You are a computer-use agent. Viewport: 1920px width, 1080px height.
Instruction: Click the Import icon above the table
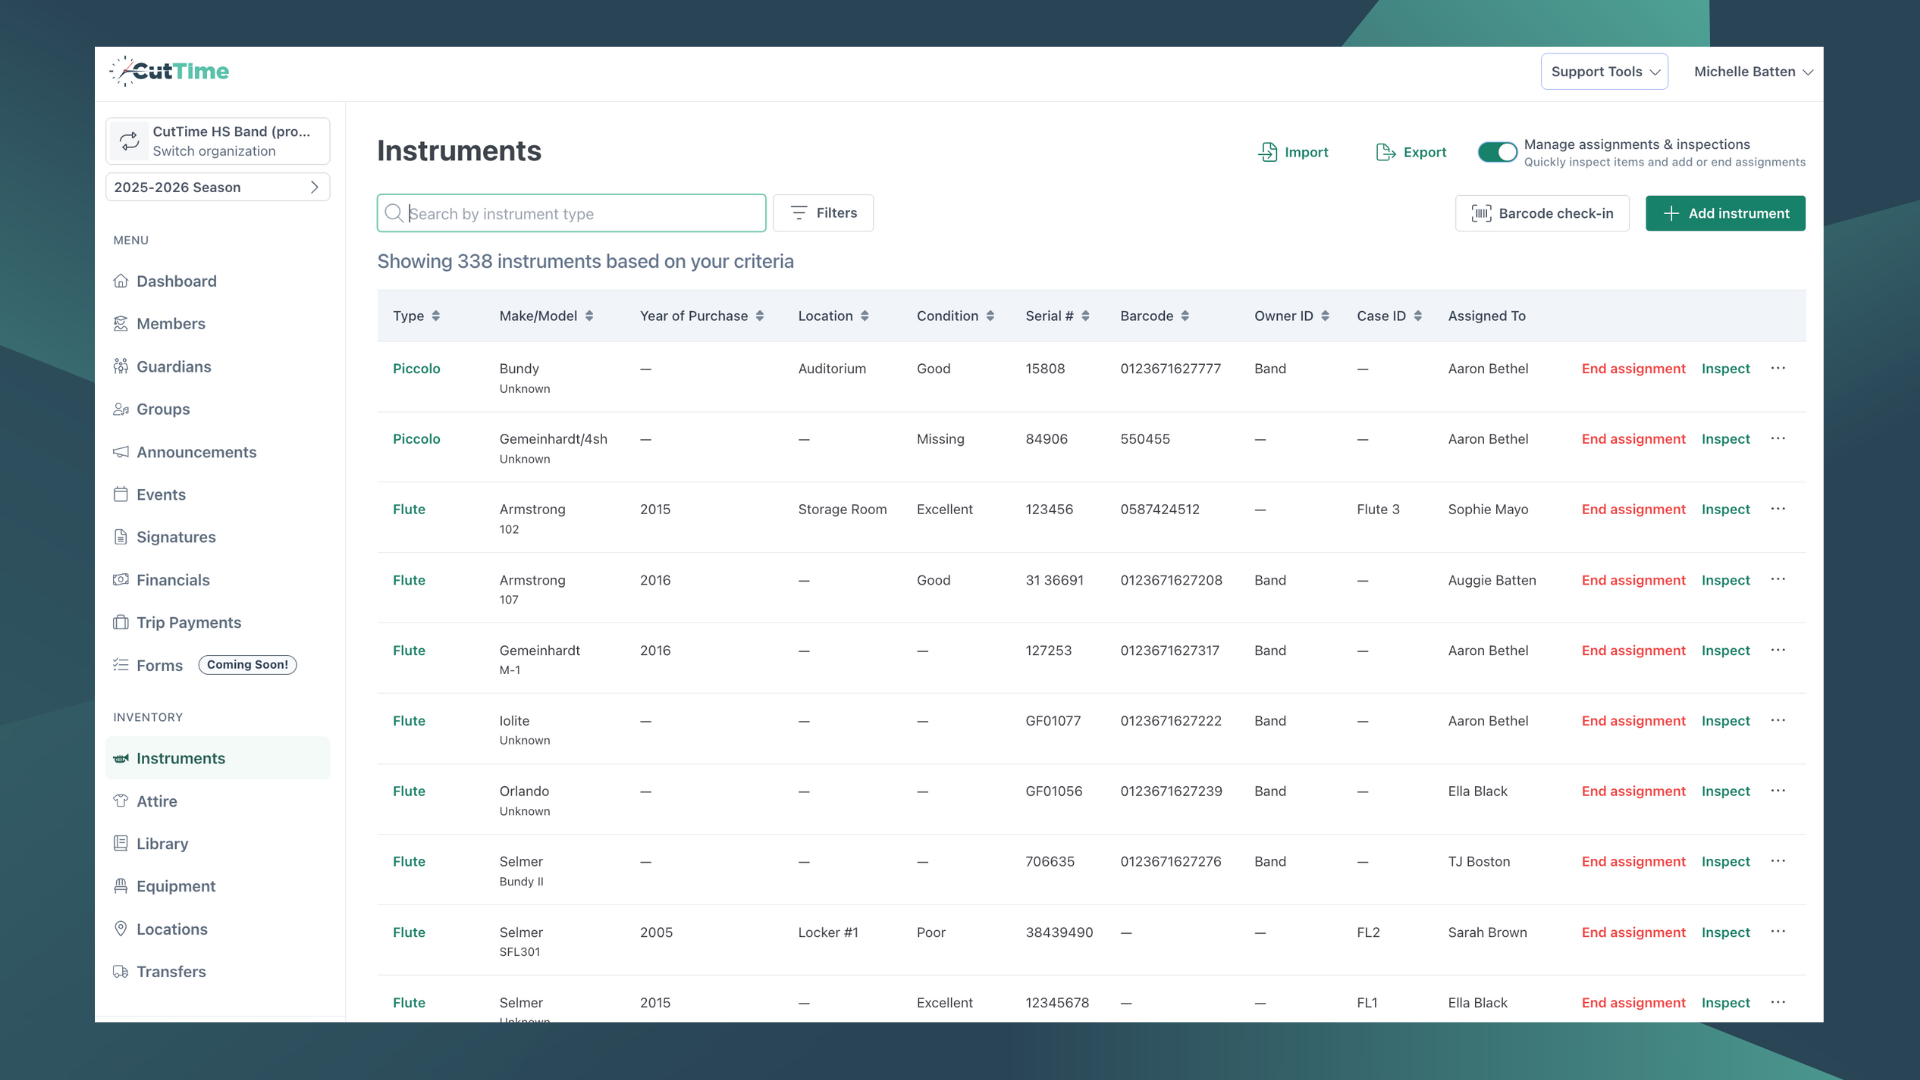(1267, 152)
